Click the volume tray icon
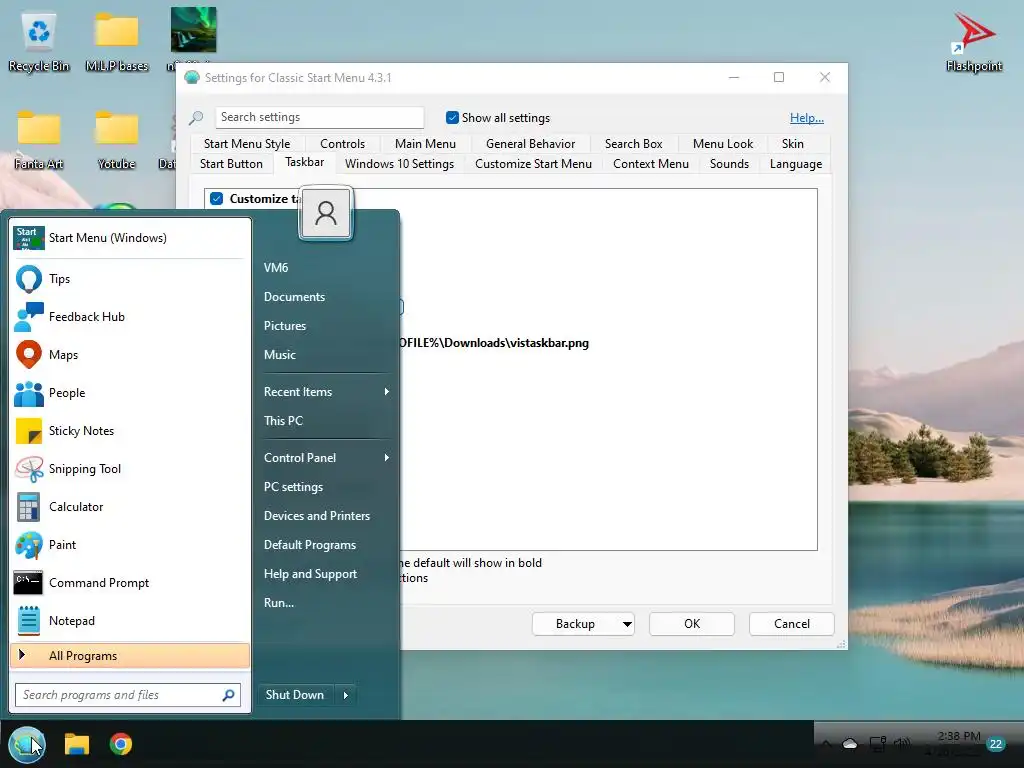 pyautogui.click(x=903, y=744)
